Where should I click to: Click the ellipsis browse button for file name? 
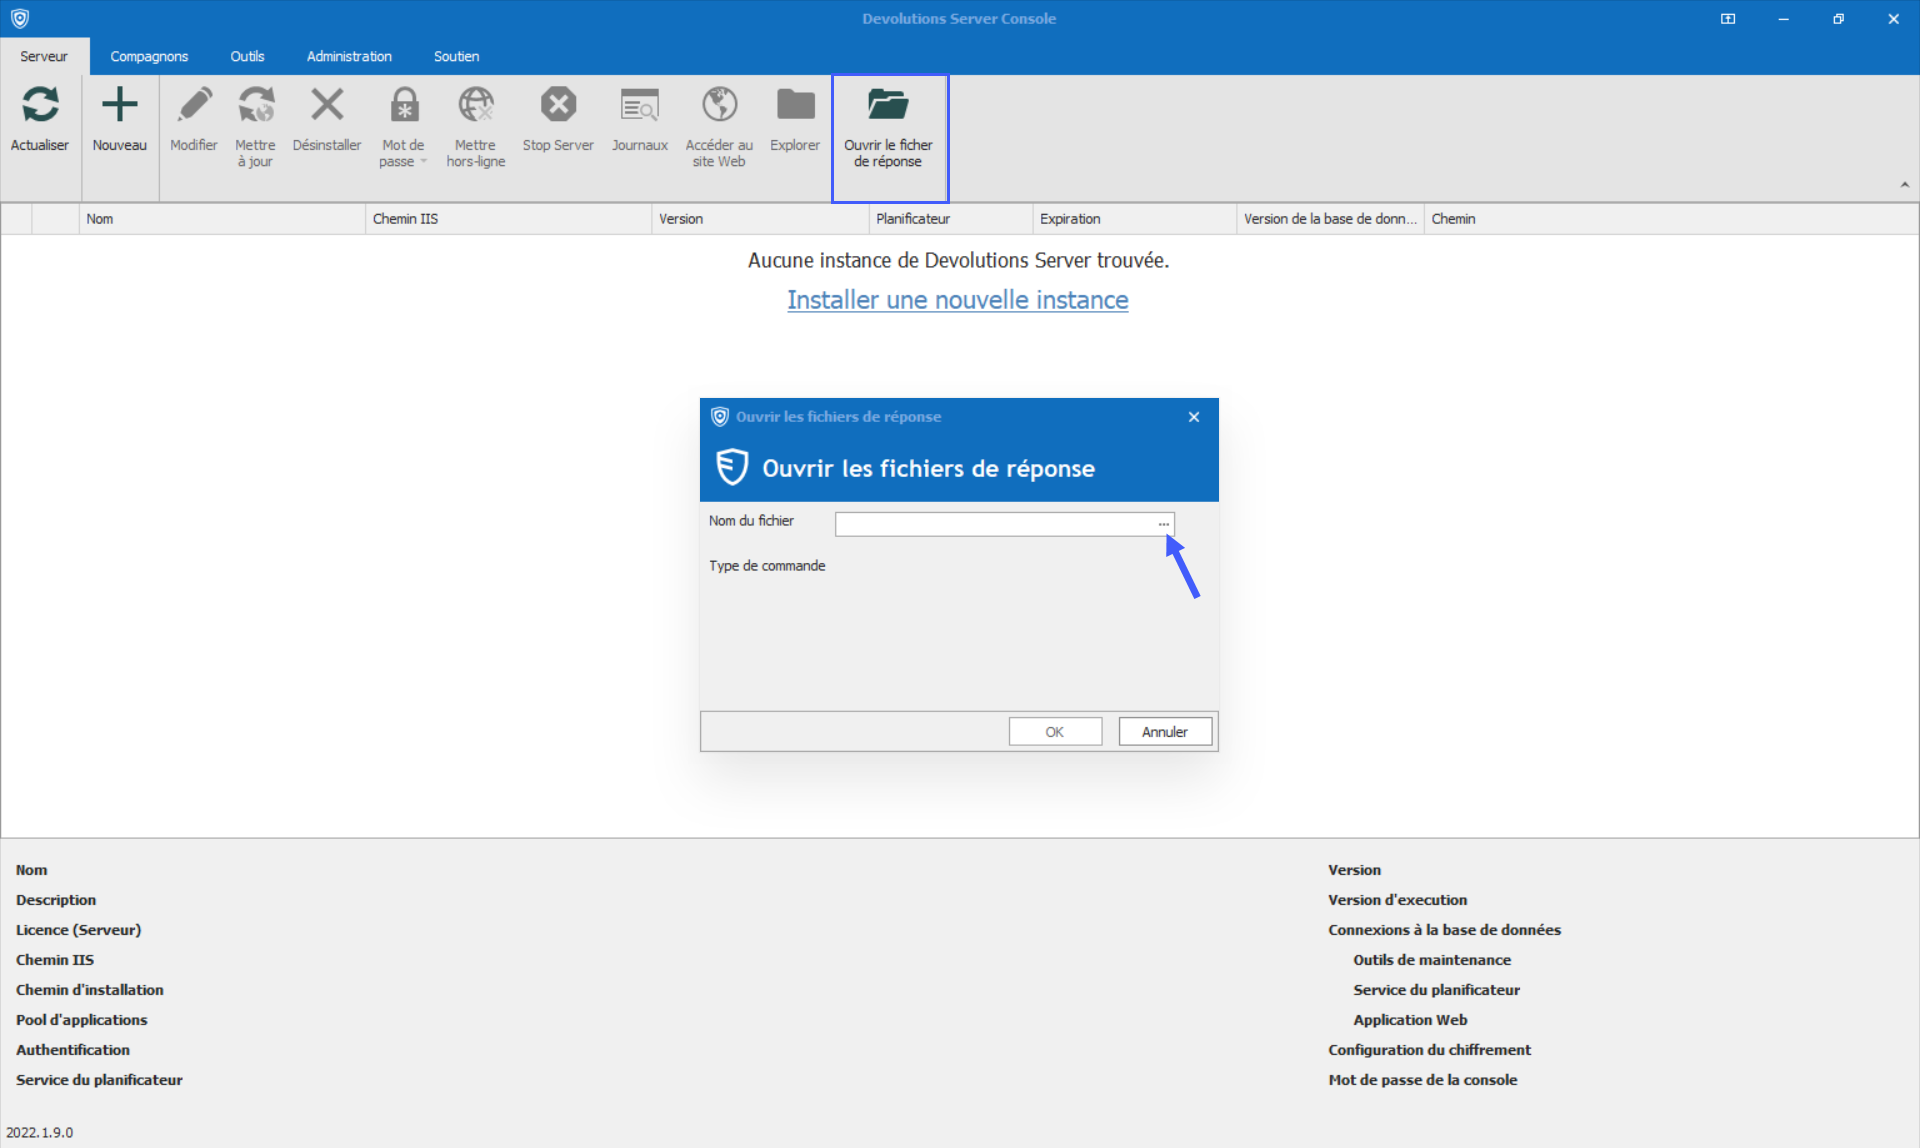pos(1163,524)
